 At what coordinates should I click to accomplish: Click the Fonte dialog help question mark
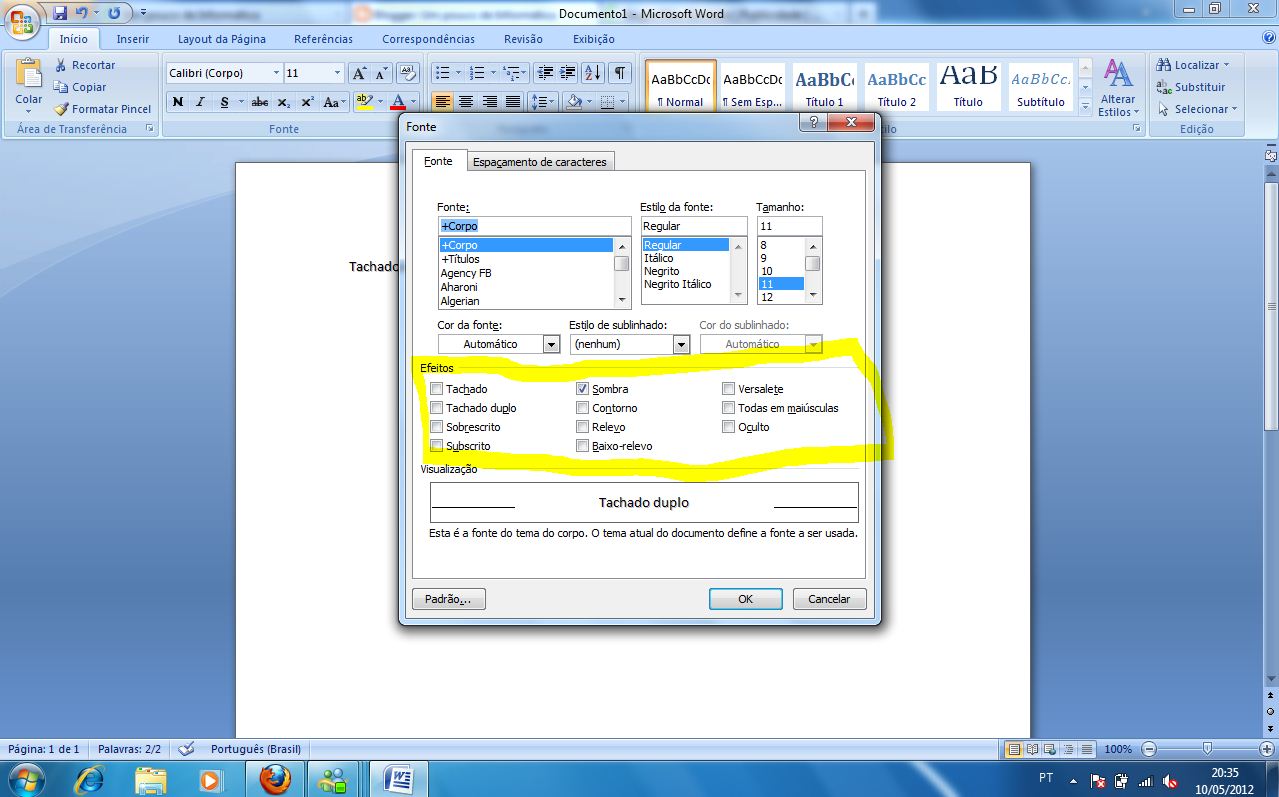click(814, 122)
